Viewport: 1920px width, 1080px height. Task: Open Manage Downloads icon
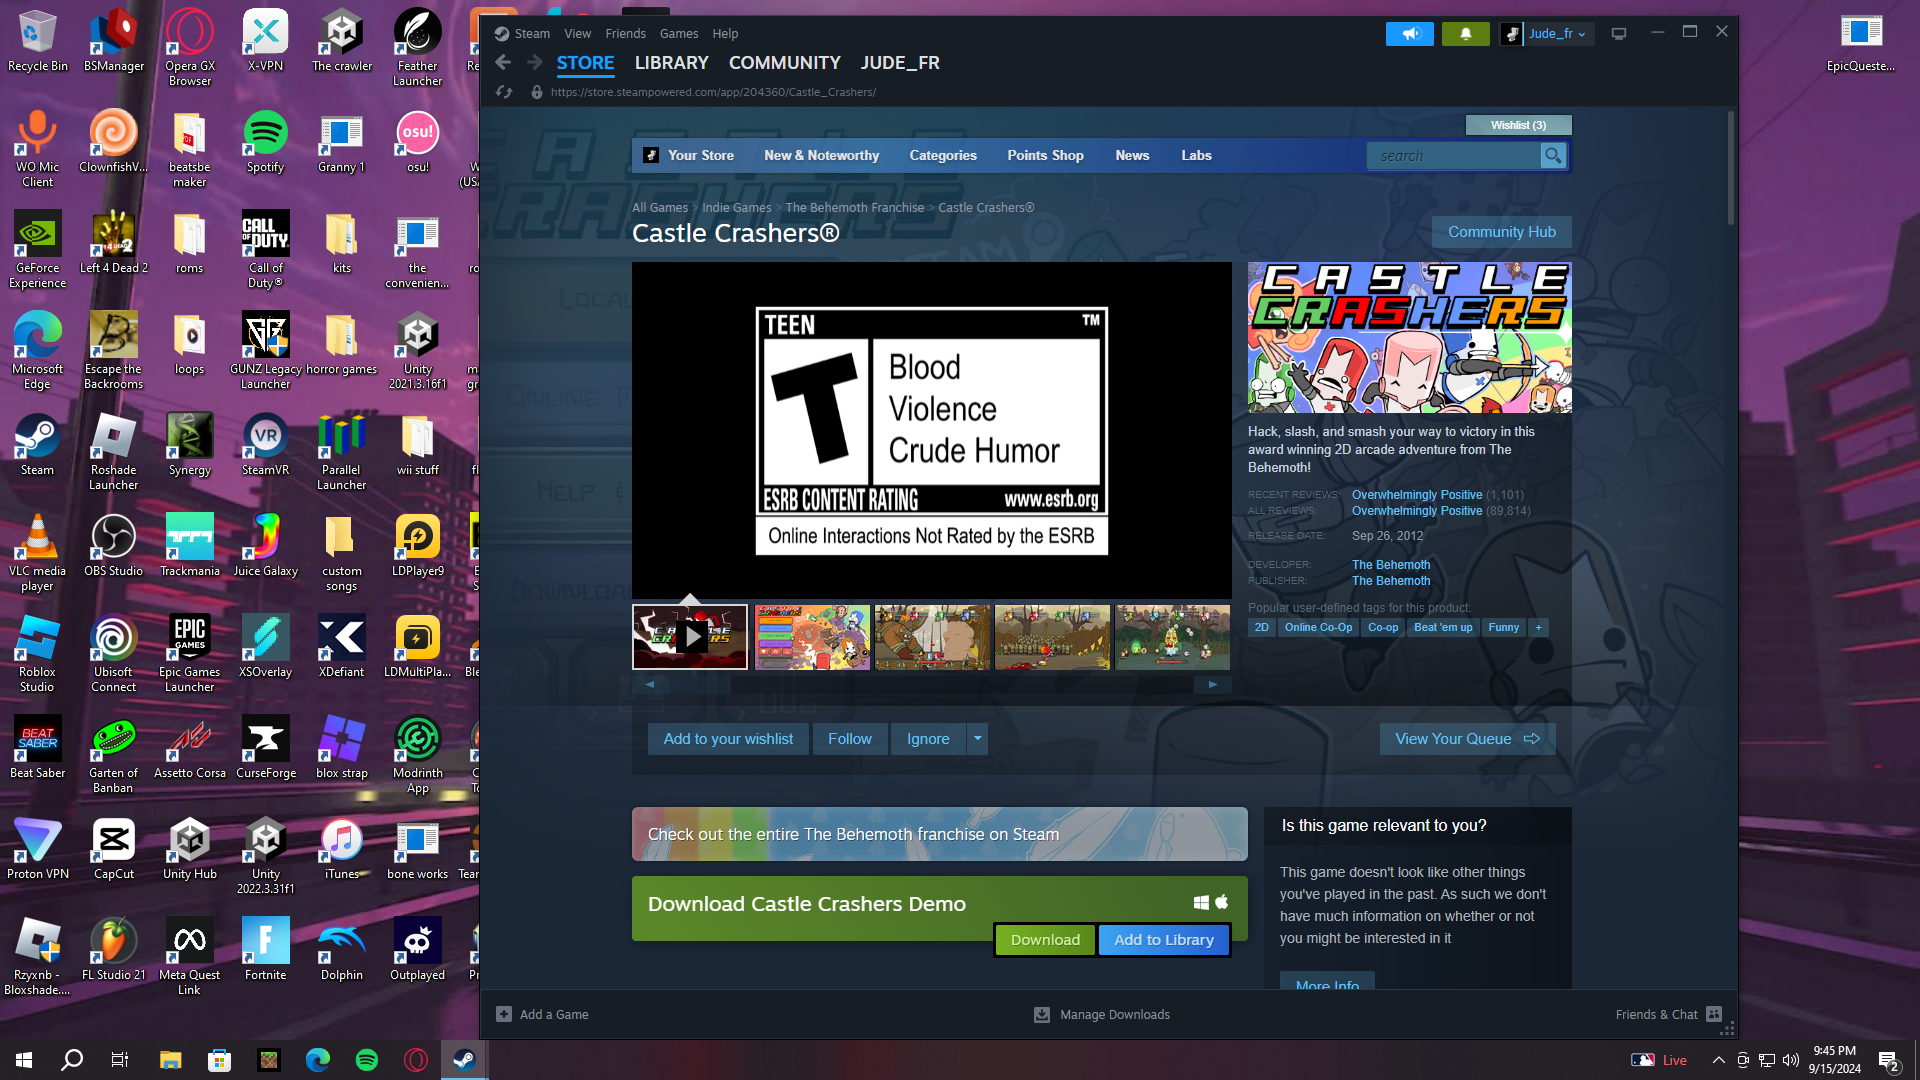pos(1041,1014)
